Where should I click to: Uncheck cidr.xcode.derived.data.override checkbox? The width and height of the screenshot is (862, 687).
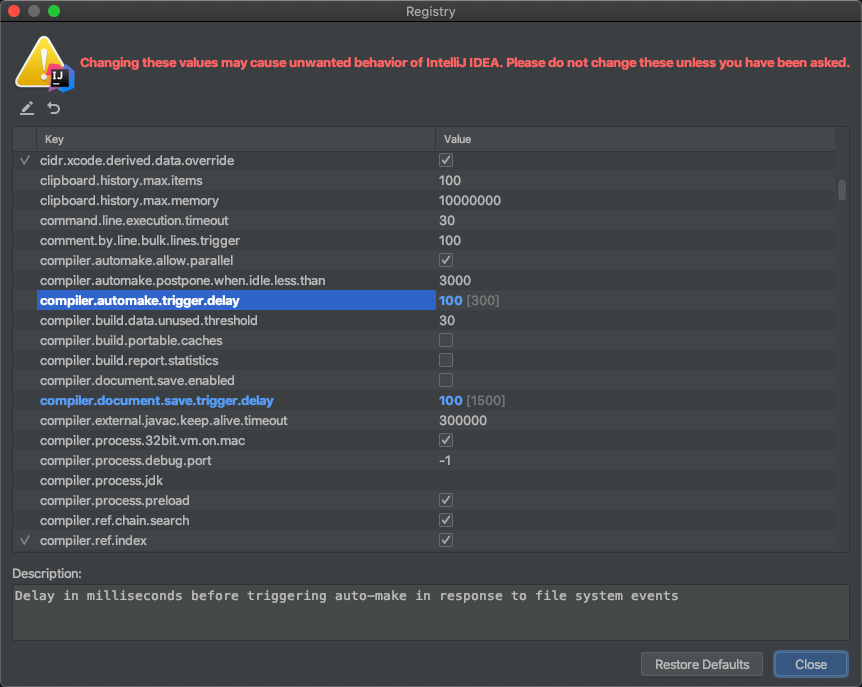point(446,160)
